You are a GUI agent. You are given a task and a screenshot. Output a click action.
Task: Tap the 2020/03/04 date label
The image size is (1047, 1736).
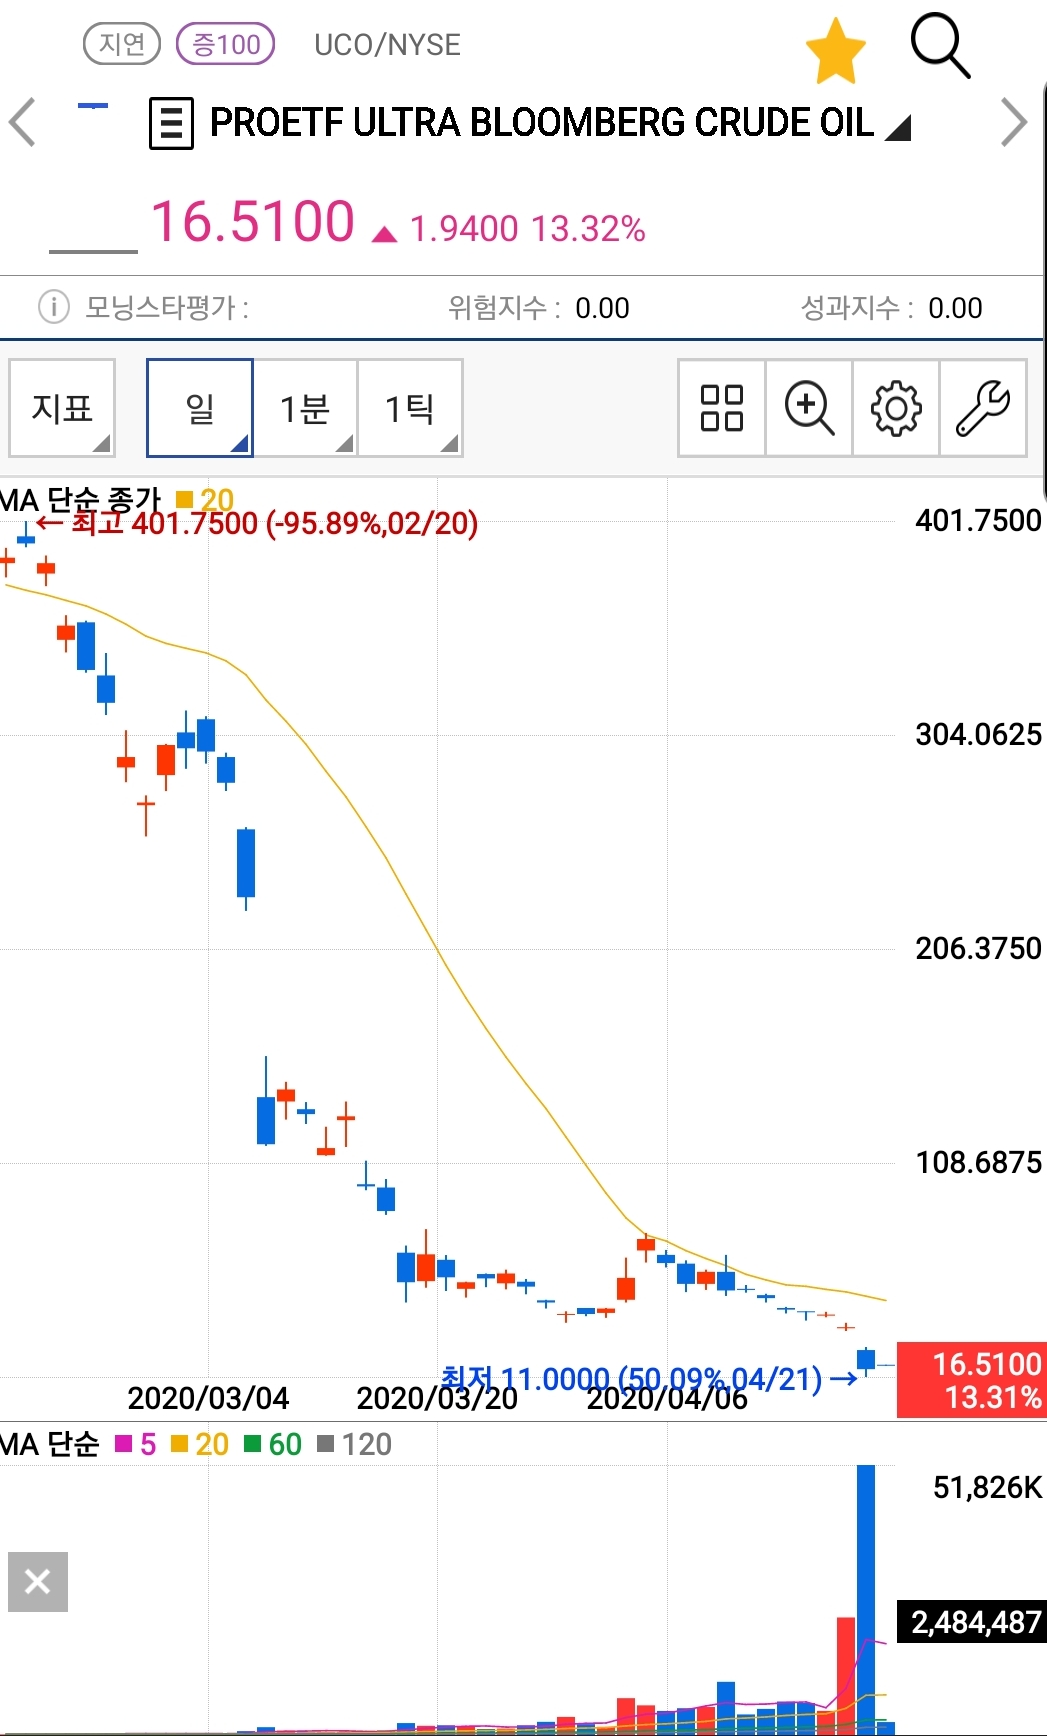(208, 1398)
